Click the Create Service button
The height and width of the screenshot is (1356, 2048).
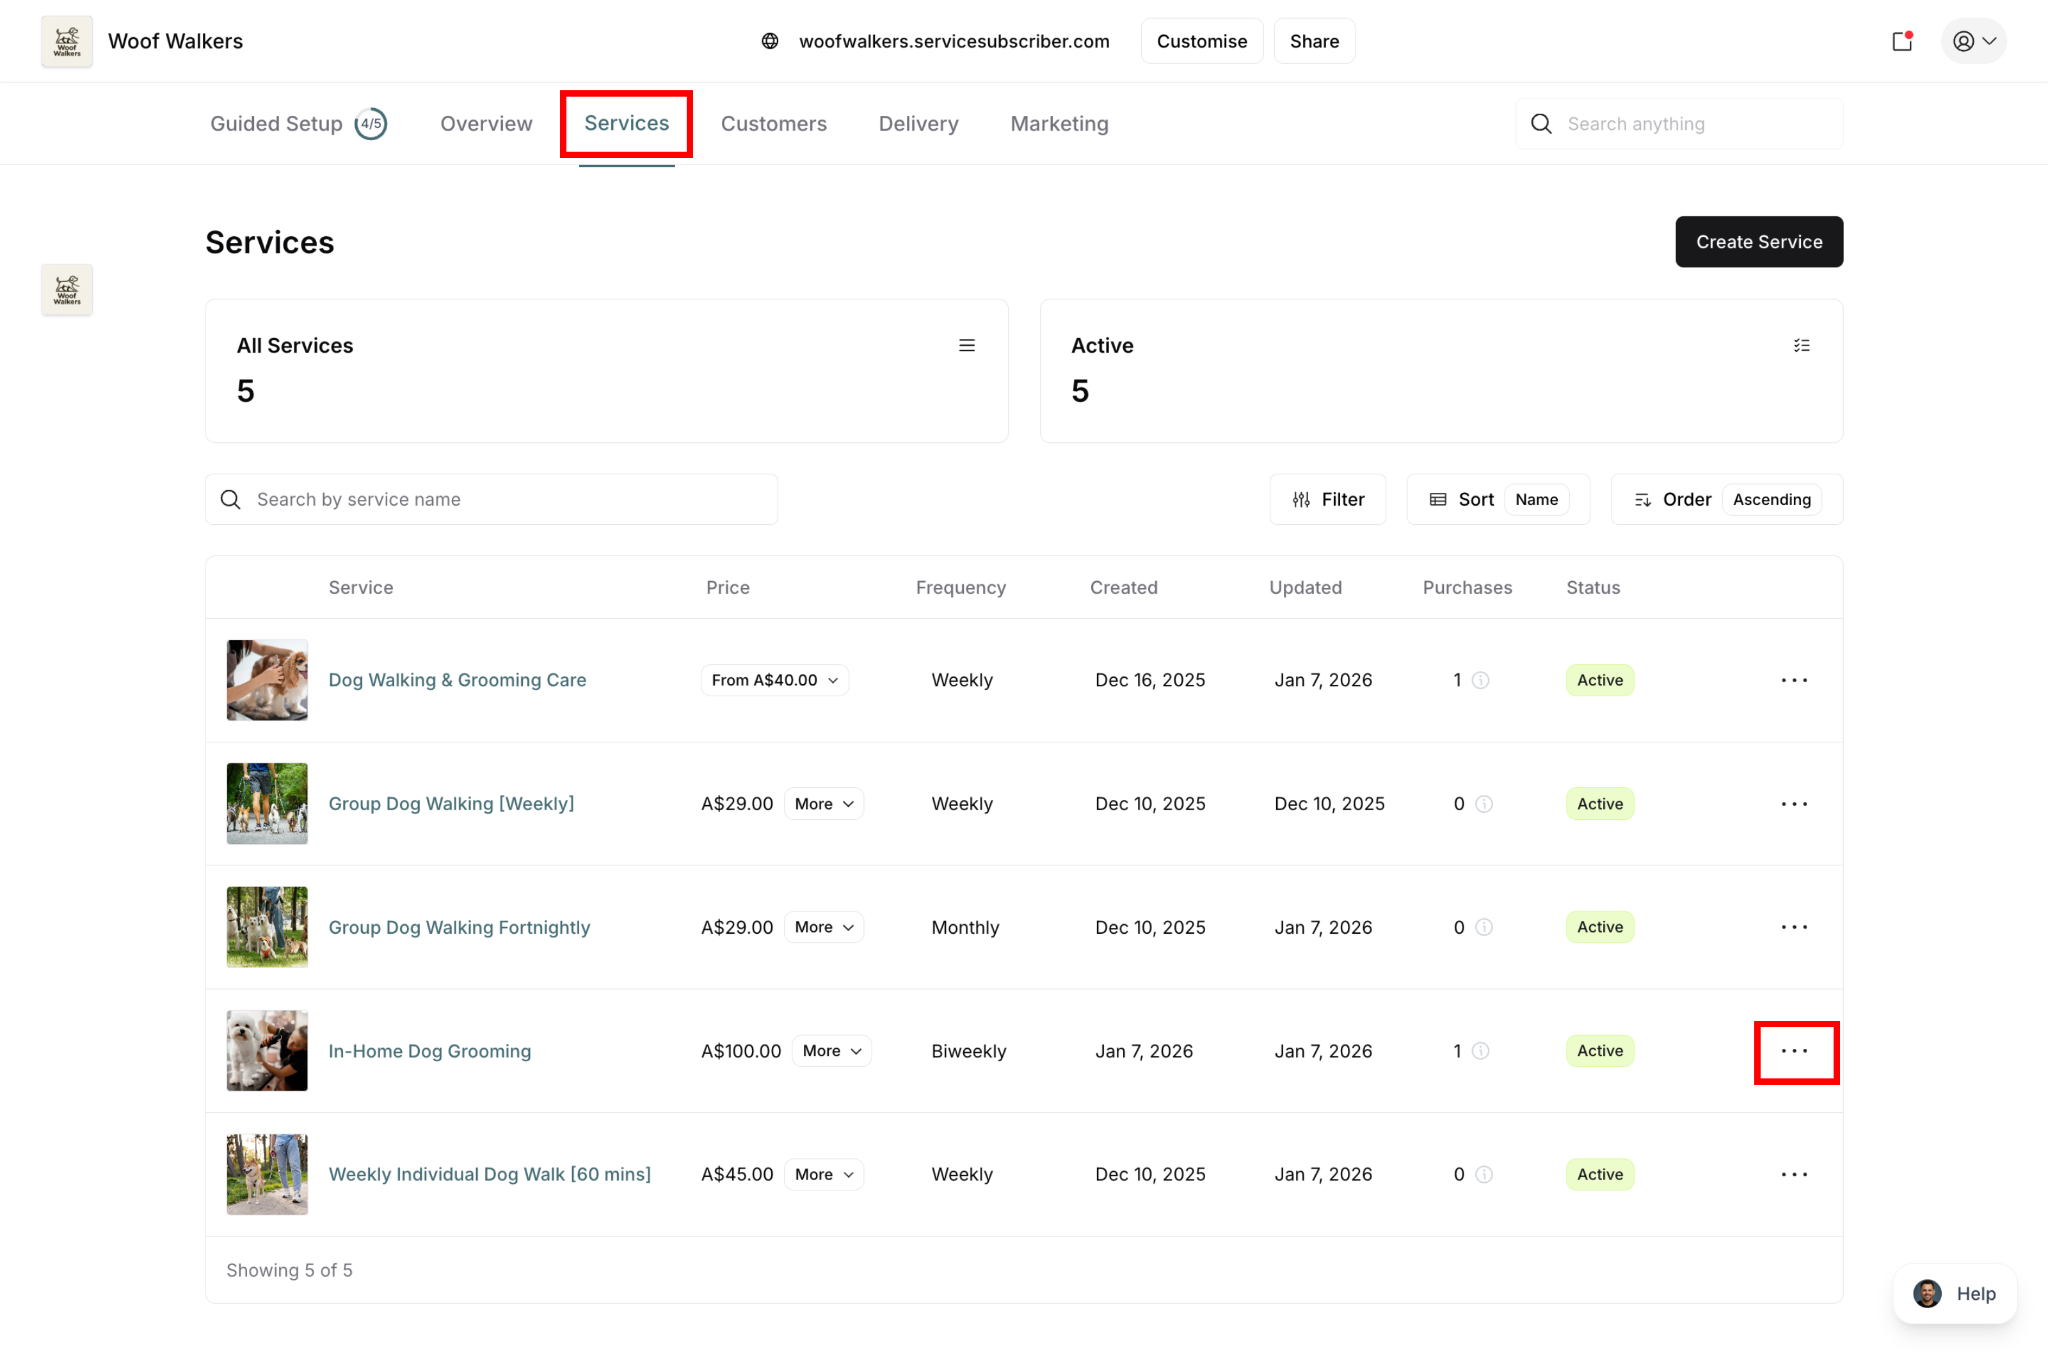pos(1758,242)
